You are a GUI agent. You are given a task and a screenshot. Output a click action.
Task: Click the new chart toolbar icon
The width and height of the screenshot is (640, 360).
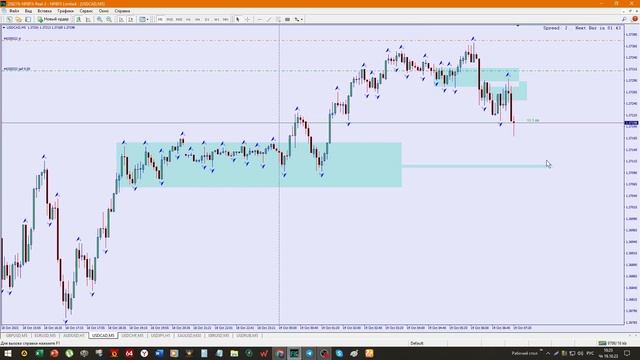pyautogui.click(x=9, y=19)
